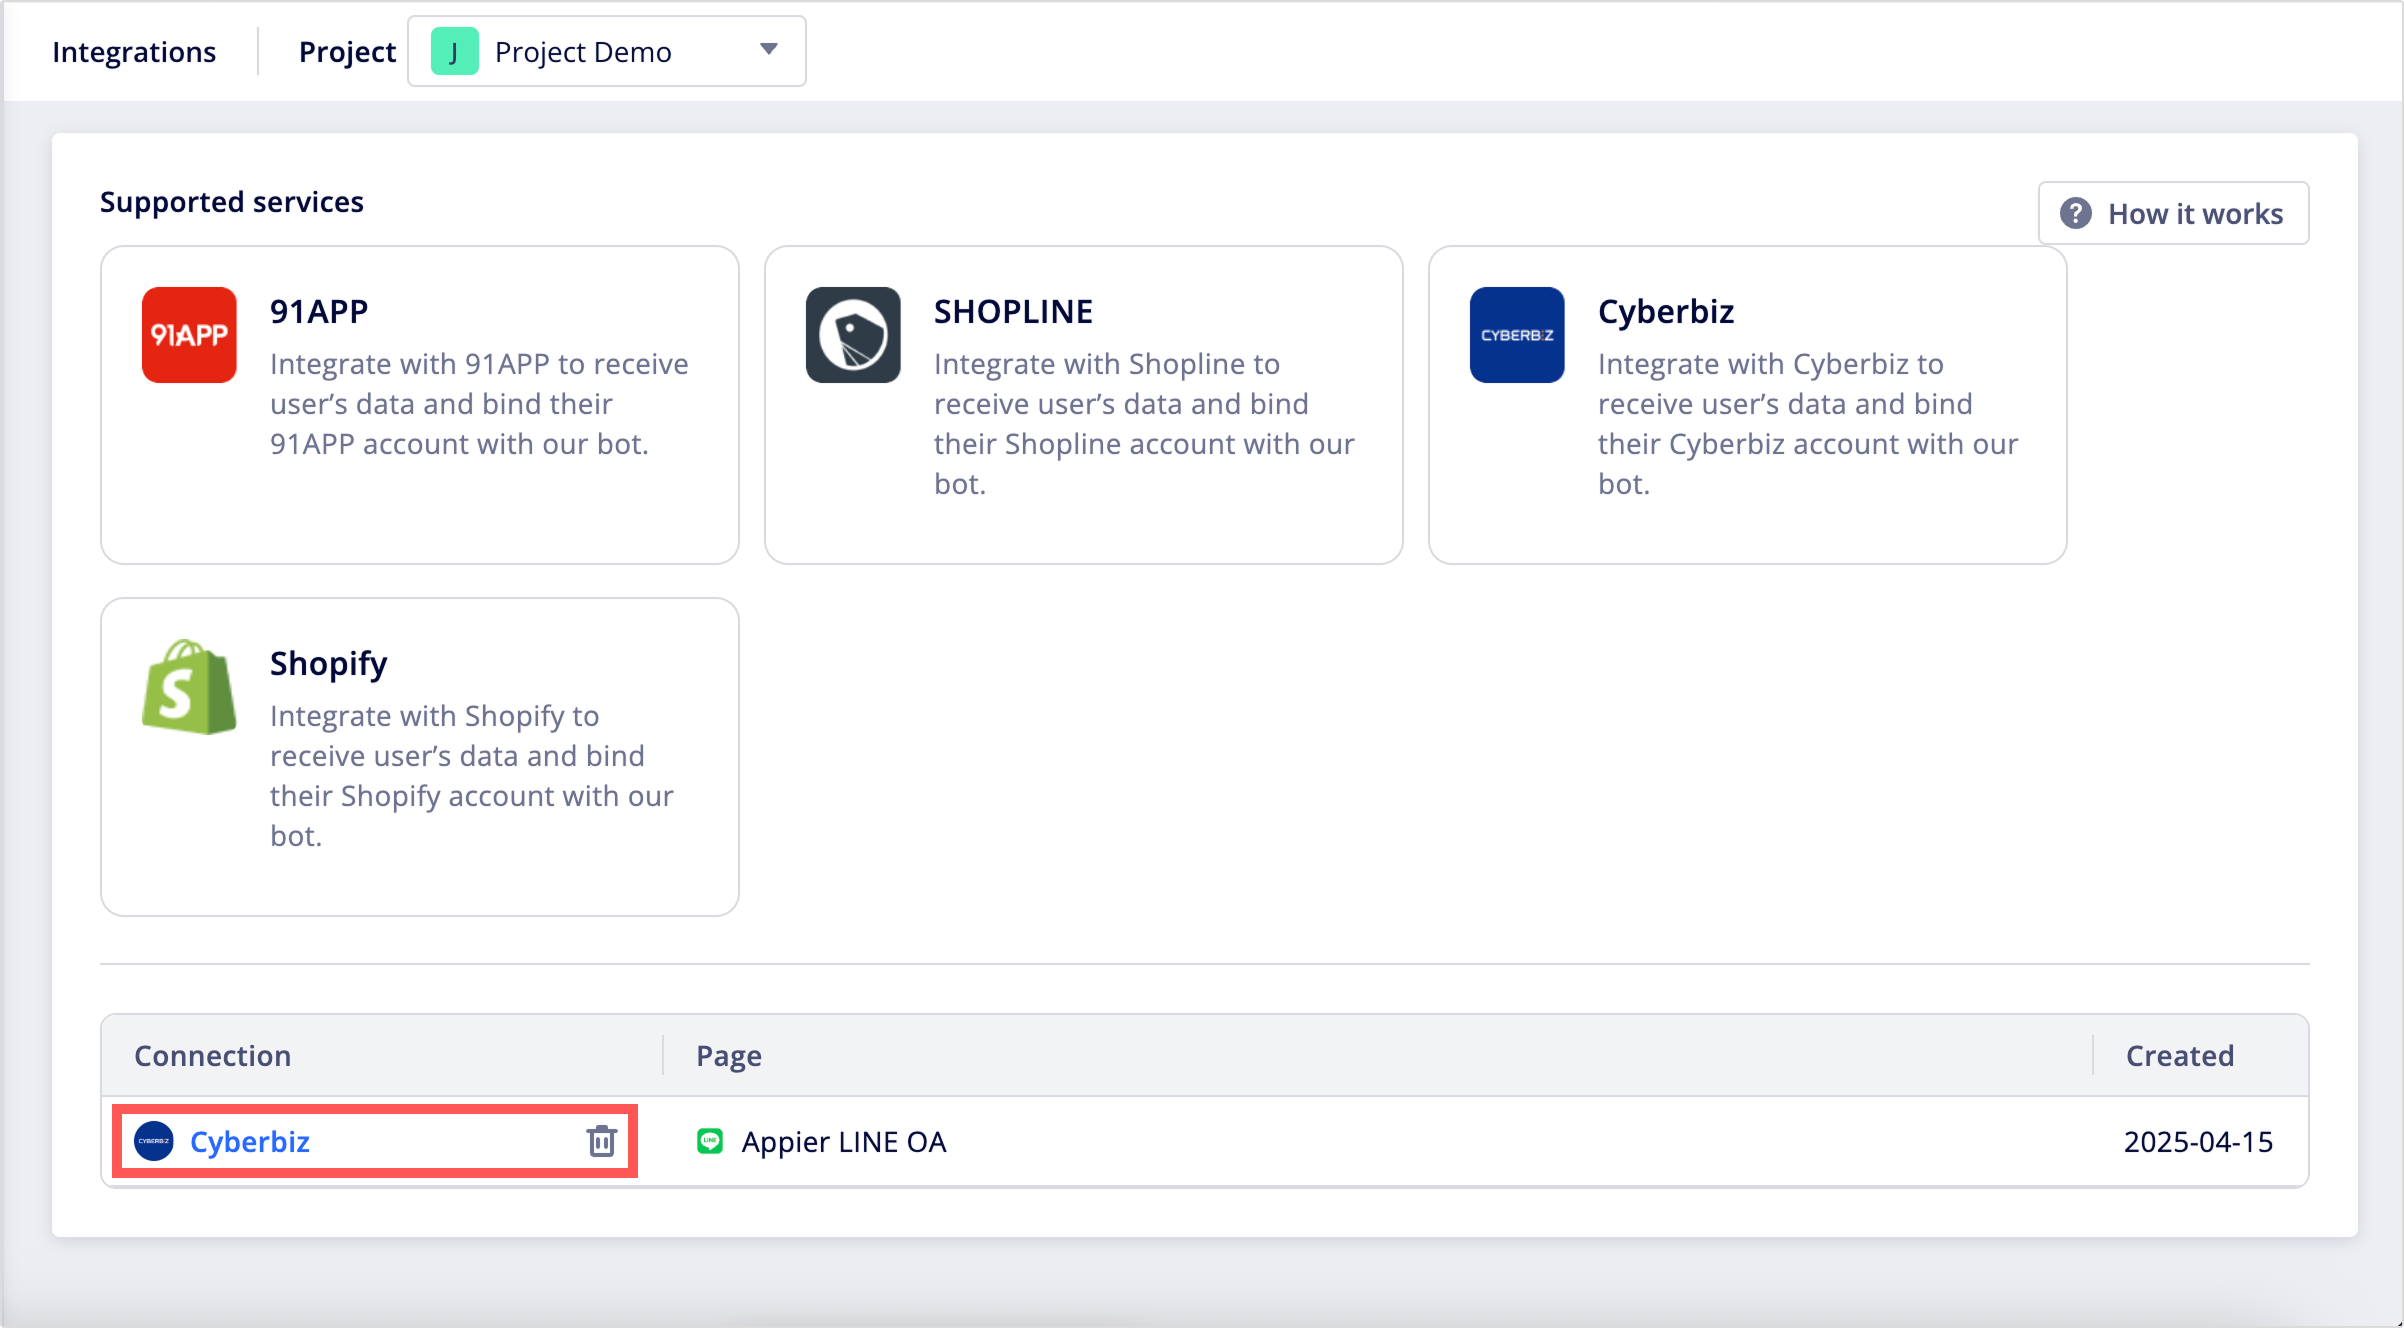
Task: Select the Shopify service card title
Action: [x=328, y=663]
